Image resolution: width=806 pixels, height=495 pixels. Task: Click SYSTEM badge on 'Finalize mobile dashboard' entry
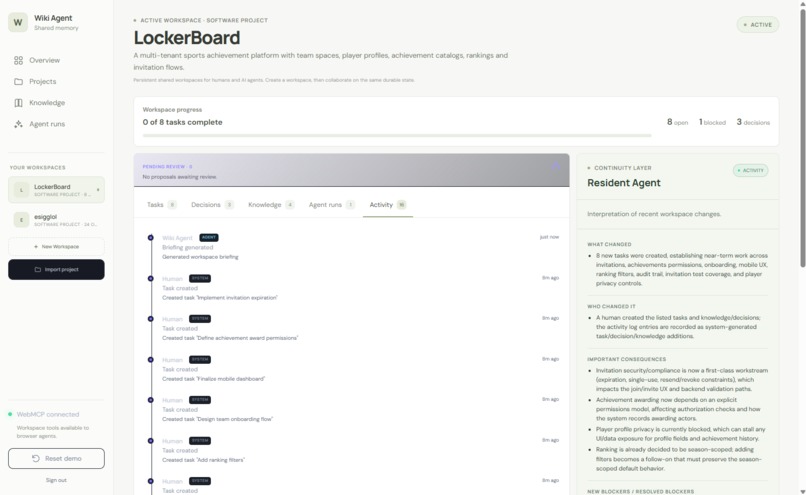200,359
